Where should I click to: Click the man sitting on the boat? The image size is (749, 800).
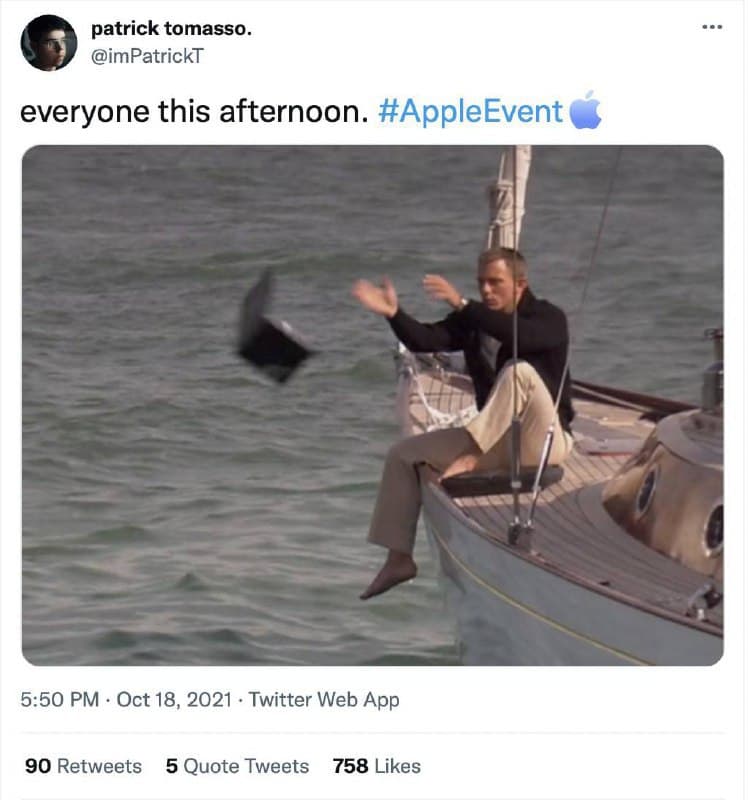click(x=480, y=400)
